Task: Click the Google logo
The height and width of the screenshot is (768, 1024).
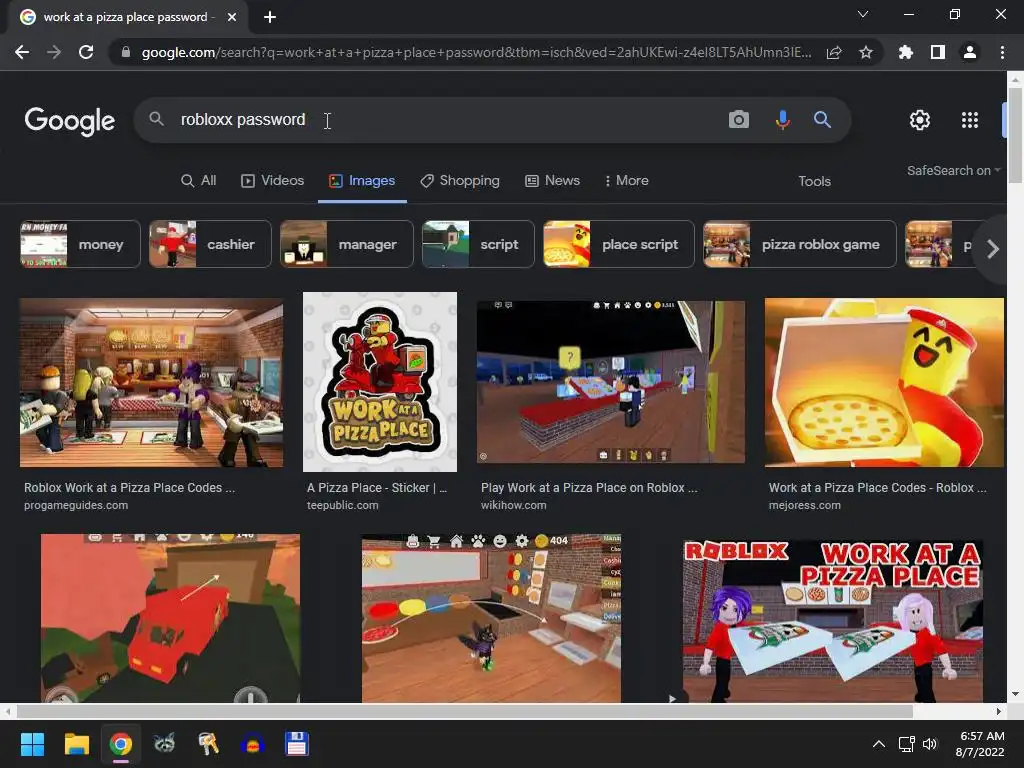Action: (x=70, y=121)
